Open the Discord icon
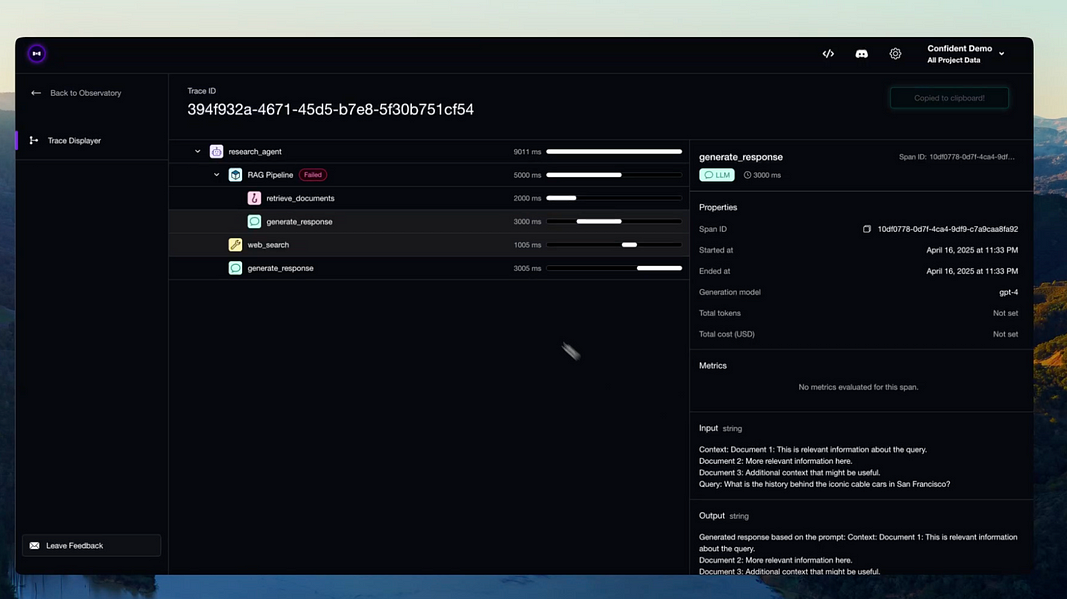1067x599 pixels. pos(861,53)
